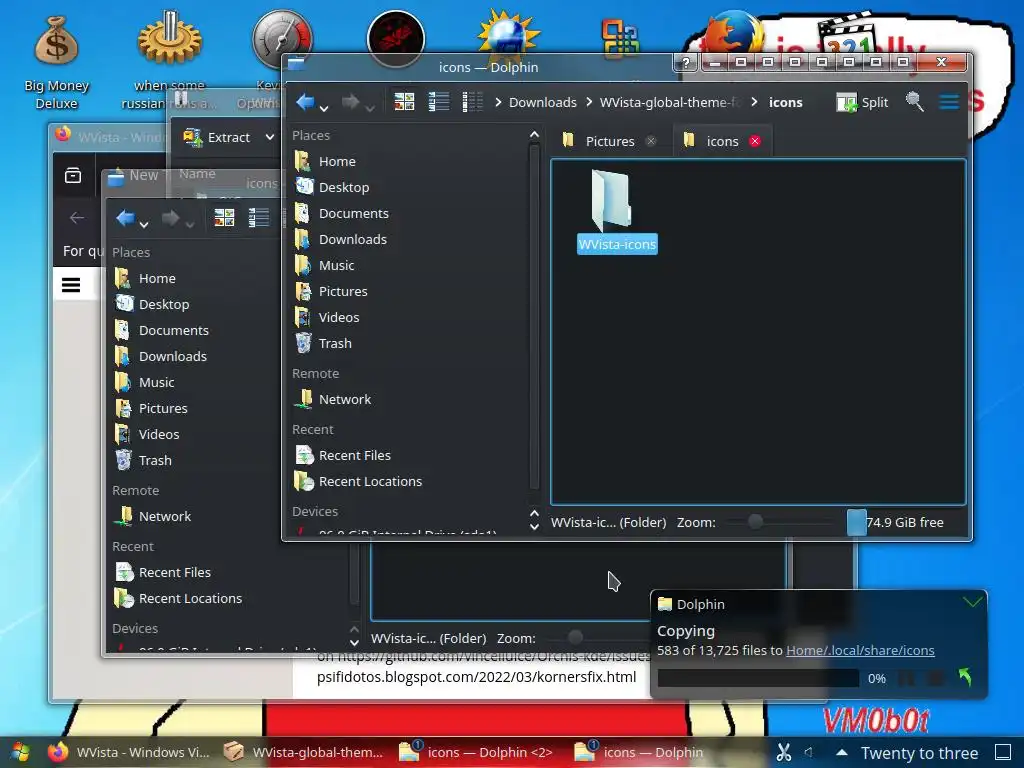Switch front Dolphin window to Icons view
This screenshot has width=1024, height=768.
(404, 102)
